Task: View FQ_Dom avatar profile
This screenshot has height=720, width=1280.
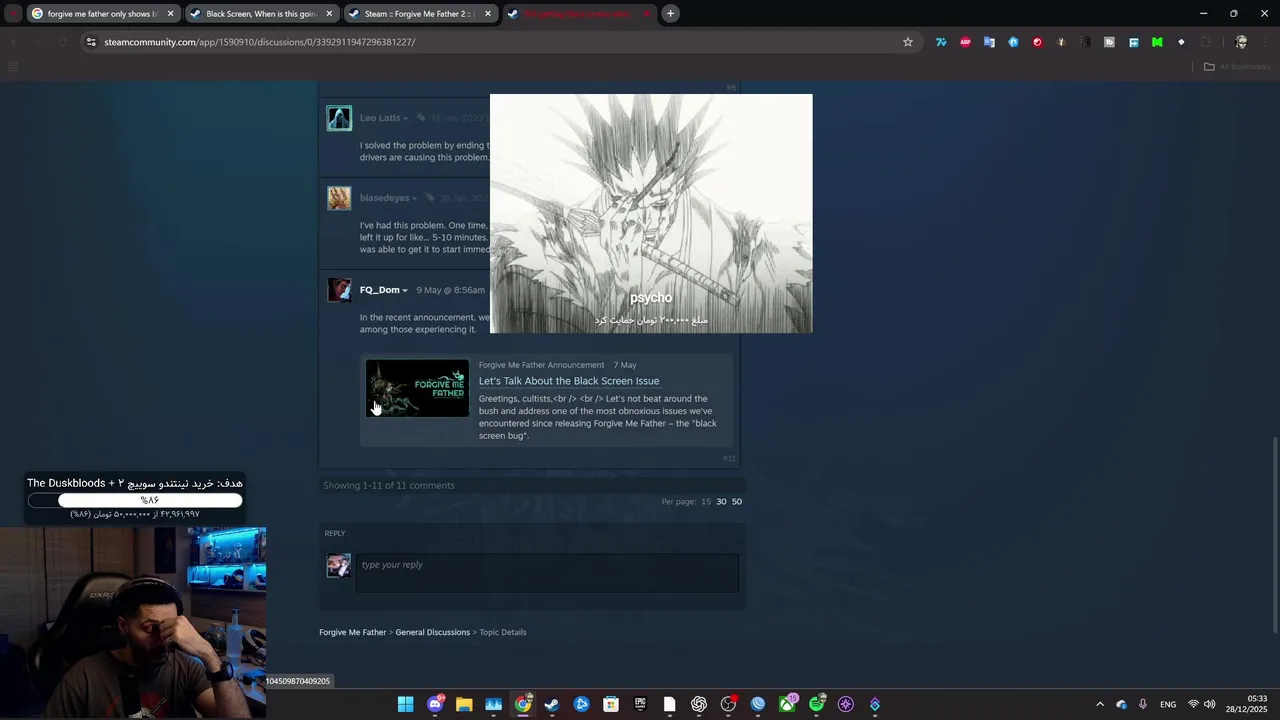Action: pos(339,290)
